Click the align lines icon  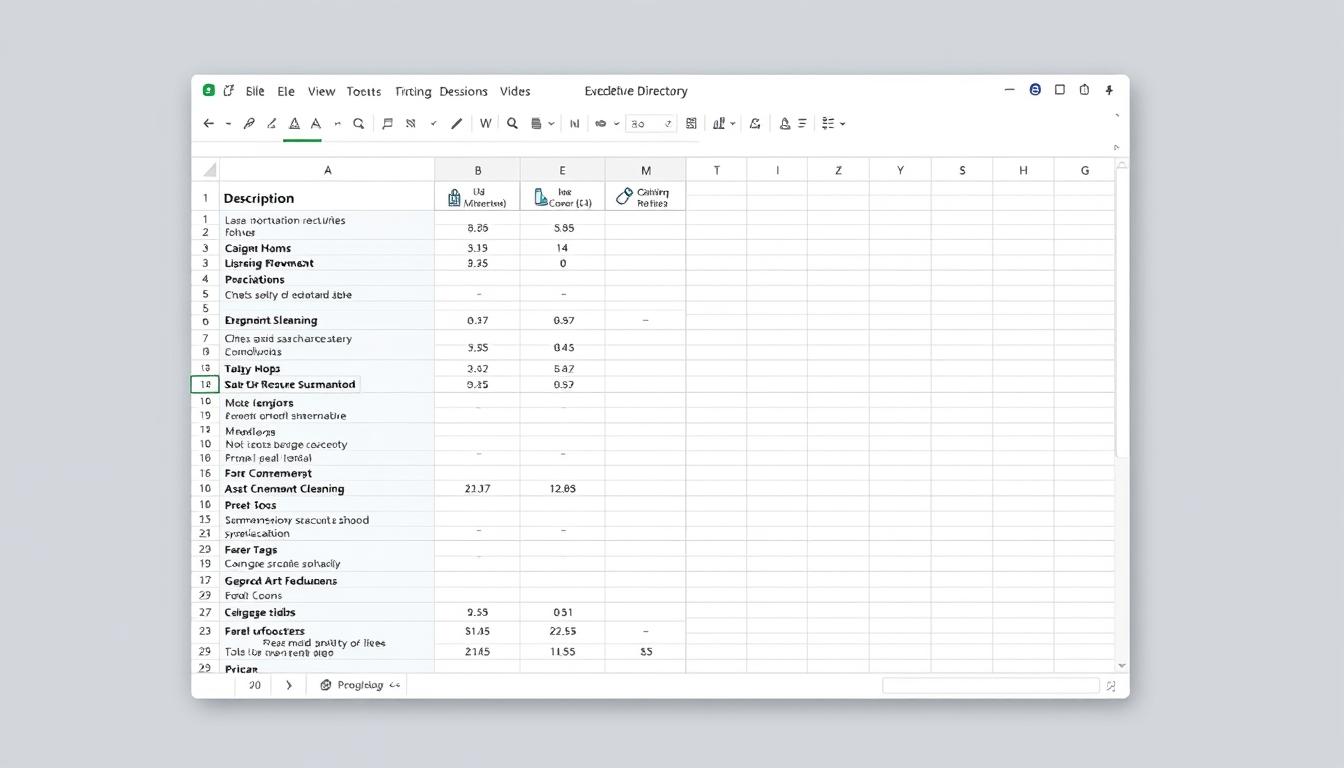(802, 124)
